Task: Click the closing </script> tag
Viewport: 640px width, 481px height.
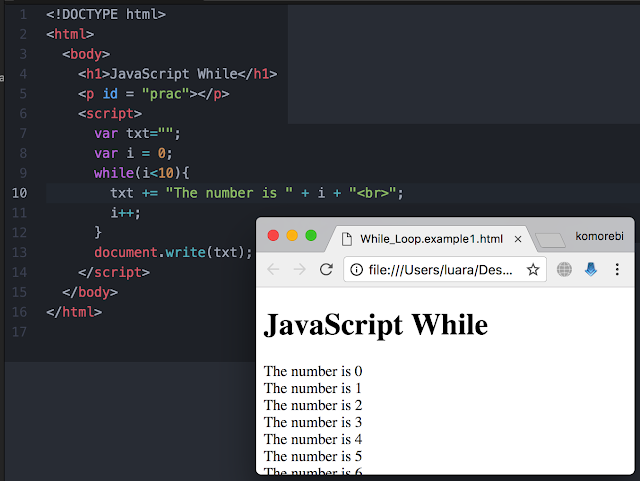Action: [x=114, y=272]
